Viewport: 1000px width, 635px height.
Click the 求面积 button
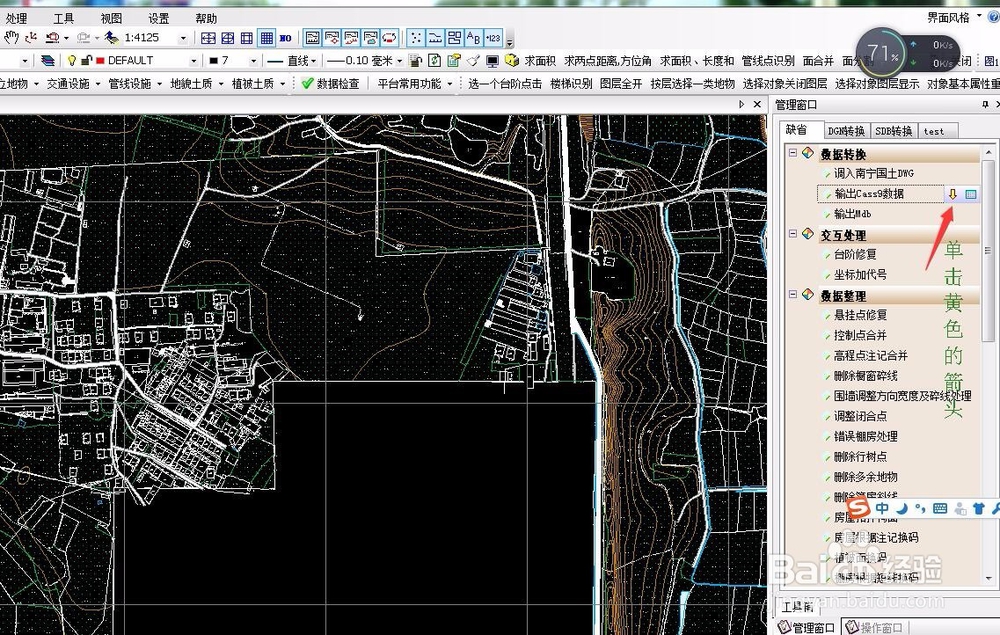point(539,61)
